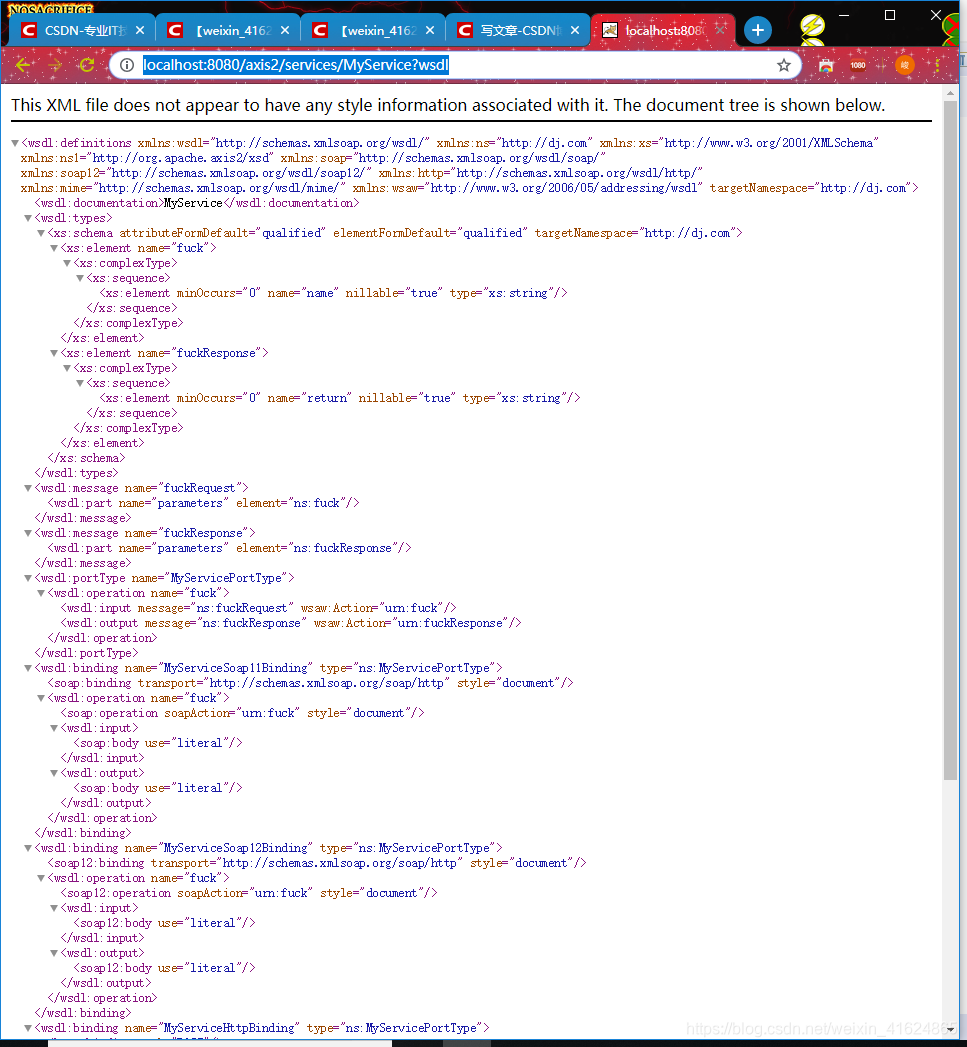
Task: View site information for localhost
Action: click(x=126, y=65)
